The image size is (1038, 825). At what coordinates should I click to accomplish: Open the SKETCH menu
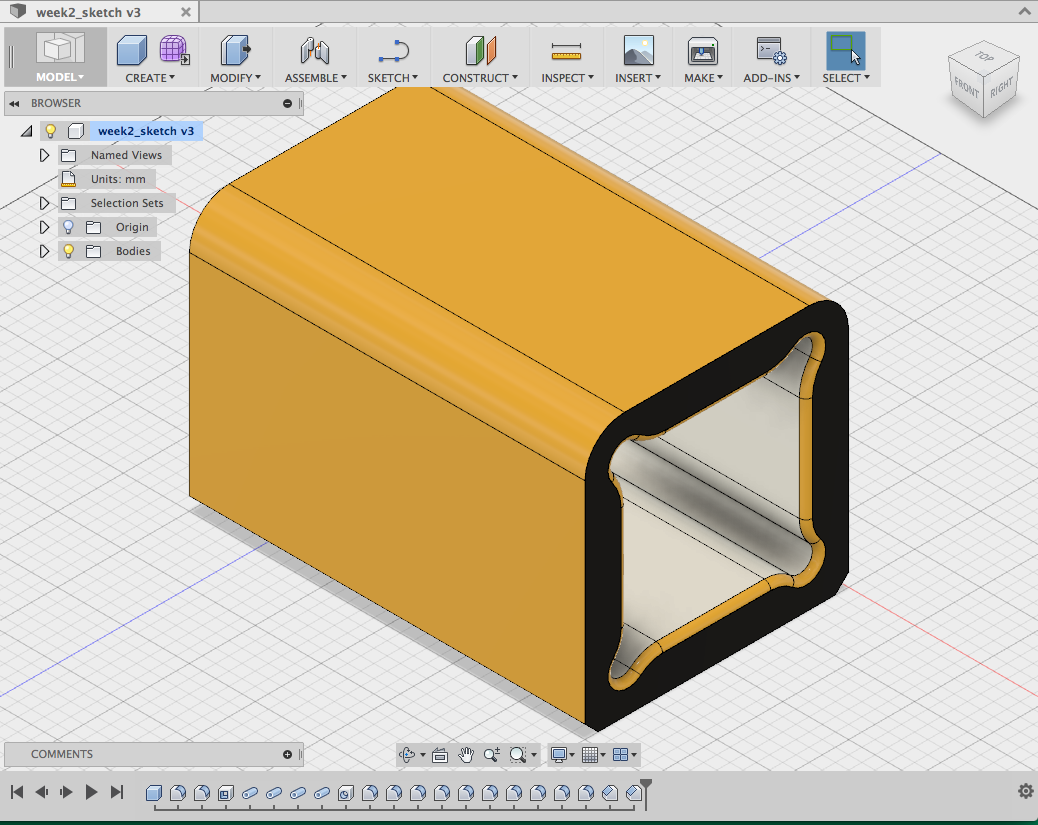pos(393,77)
